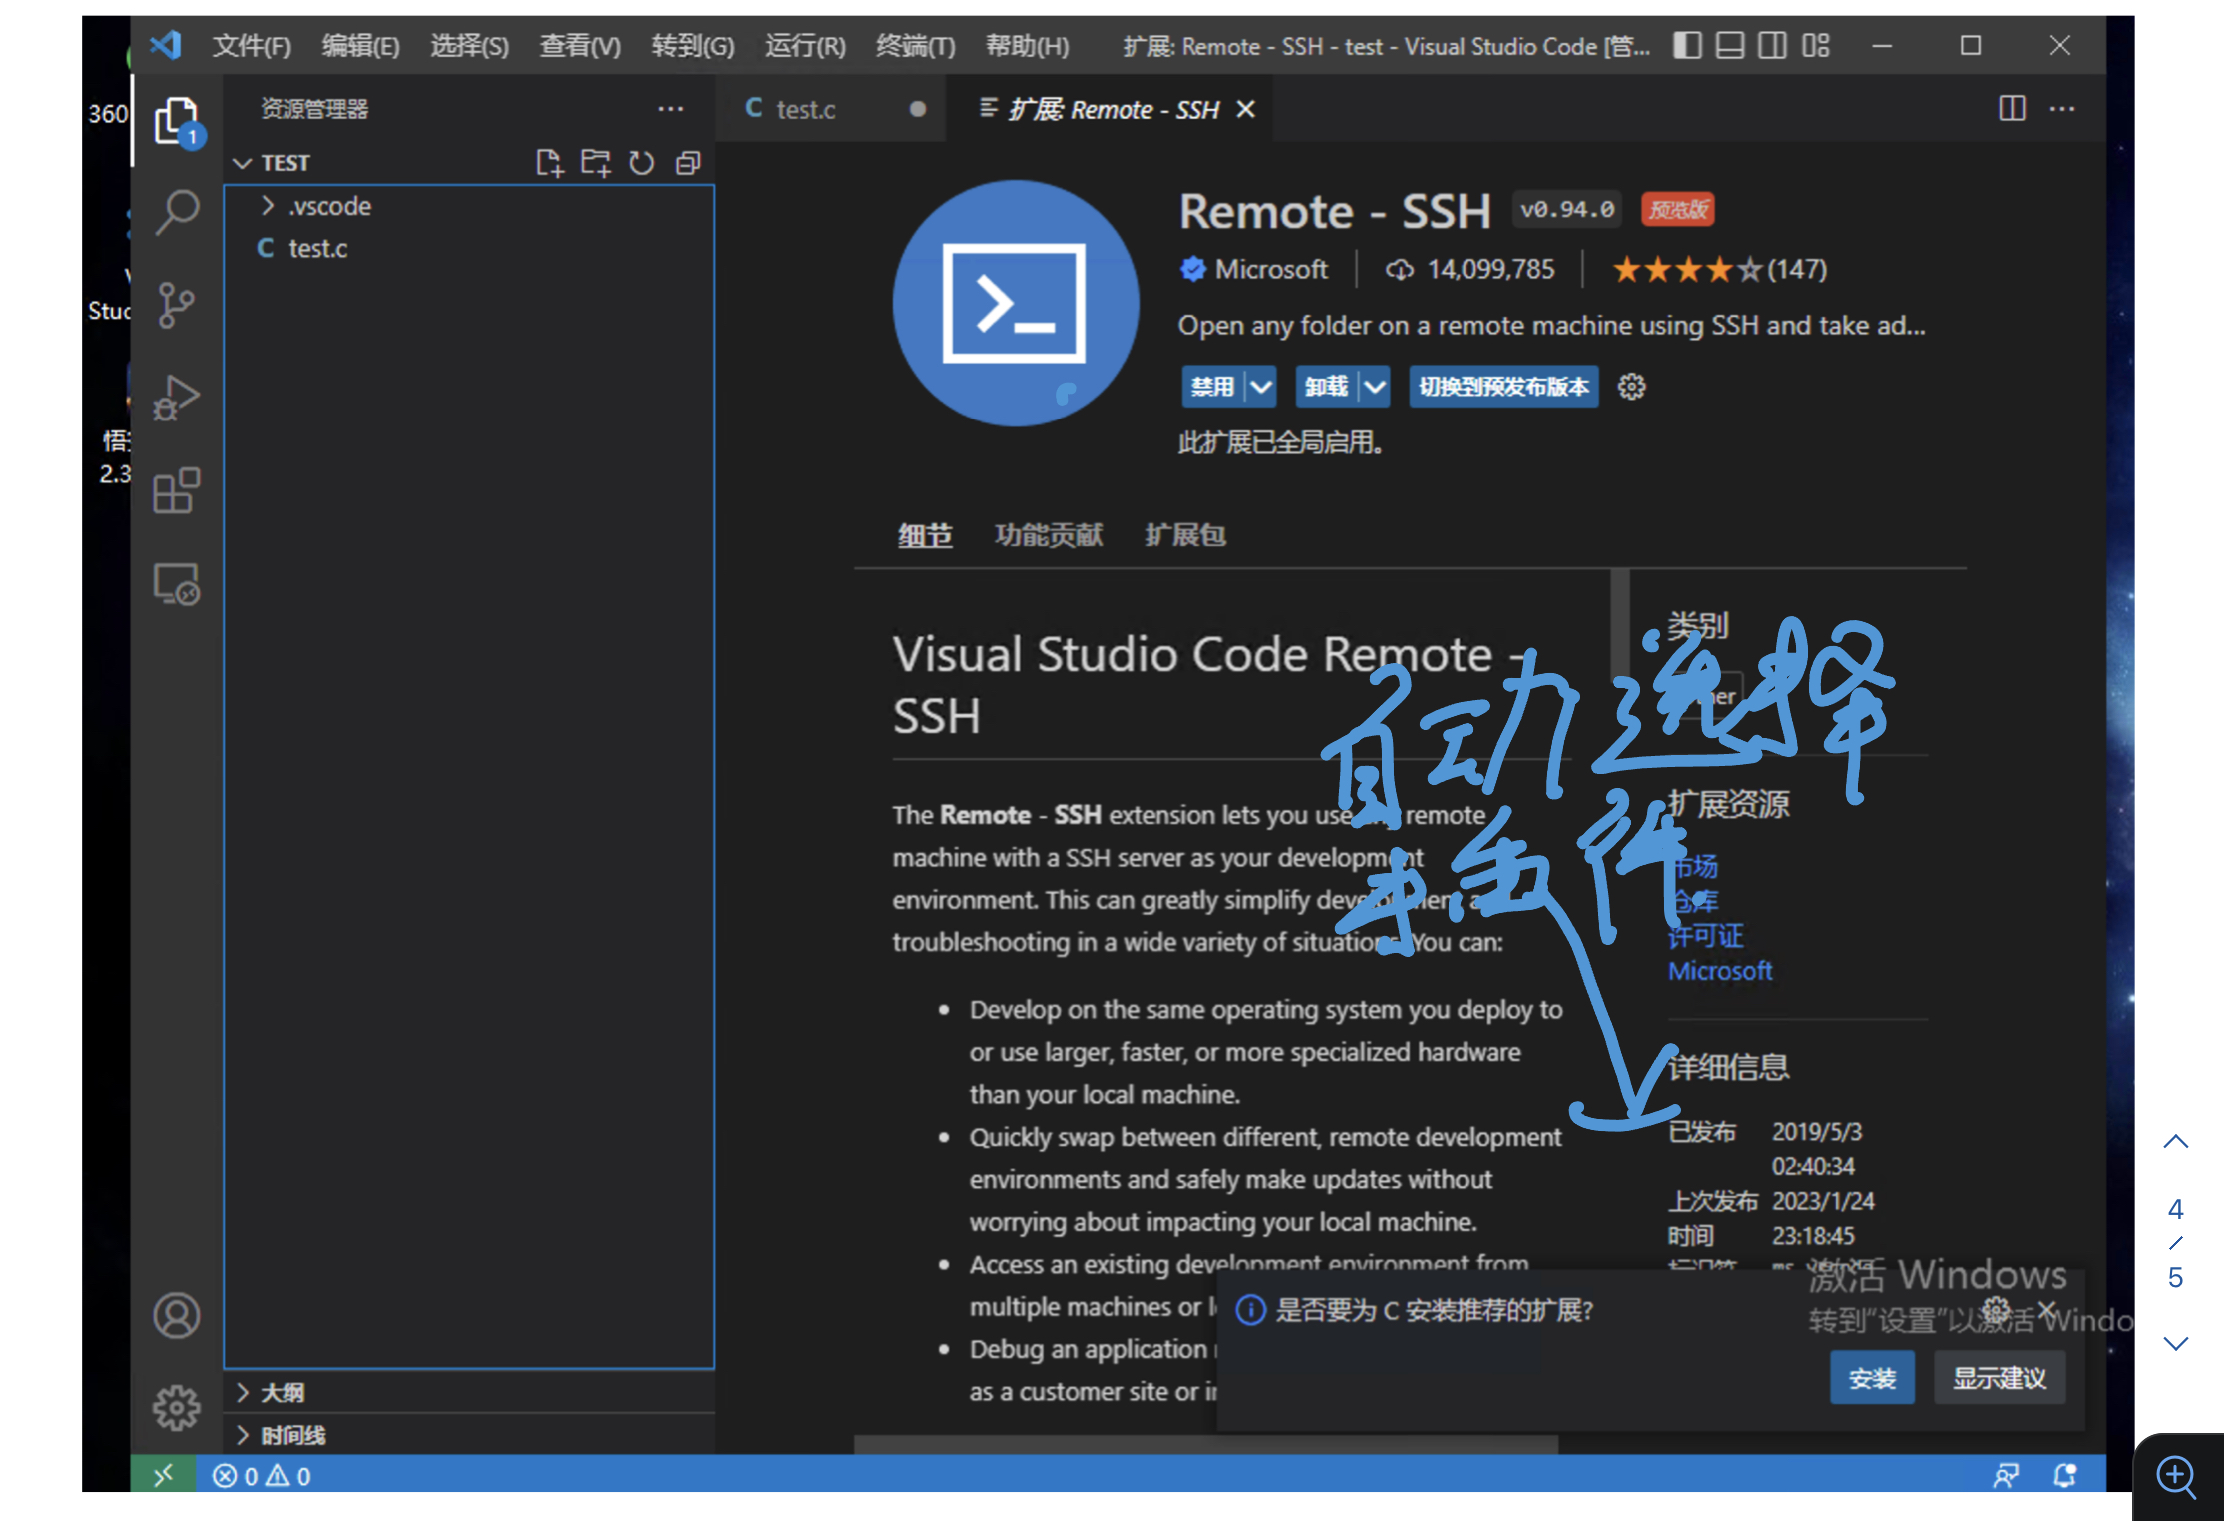Image resolution: width=2224 pixels, height=1521 pixels.
Task: Switch to 扩展包 tab
Action: click(1185, 535)
